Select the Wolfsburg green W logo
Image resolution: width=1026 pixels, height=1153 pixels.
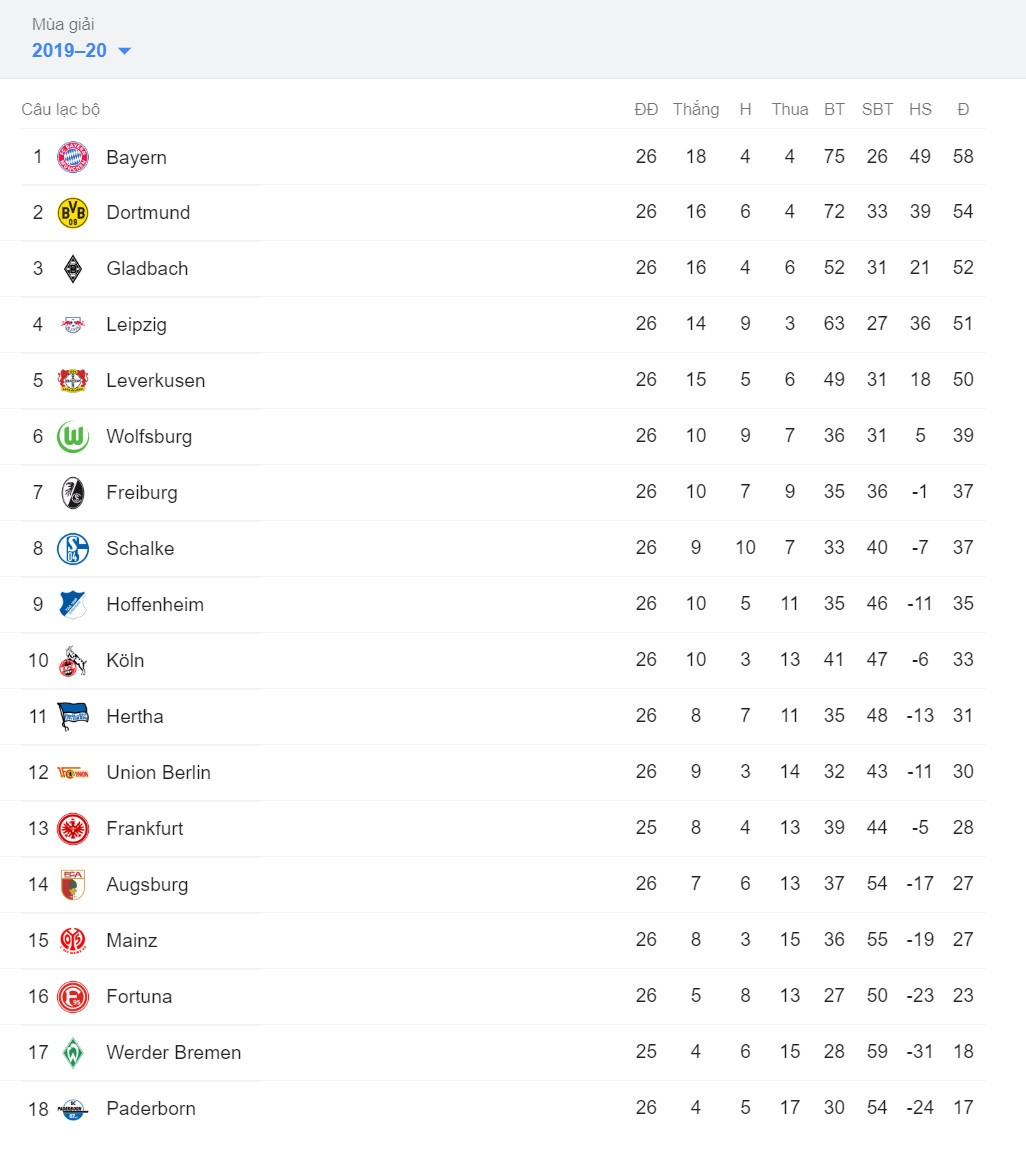73,436
